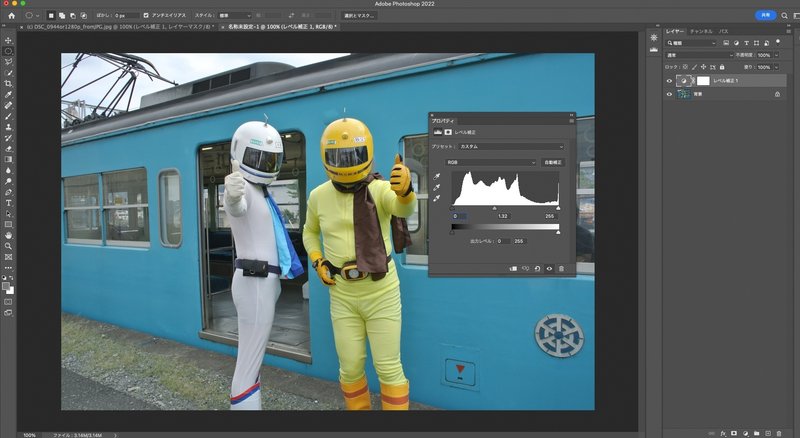The image size is (800, 438).
Task: Adjust the midtone gamma input slider
Action: (x=494, y=208)
